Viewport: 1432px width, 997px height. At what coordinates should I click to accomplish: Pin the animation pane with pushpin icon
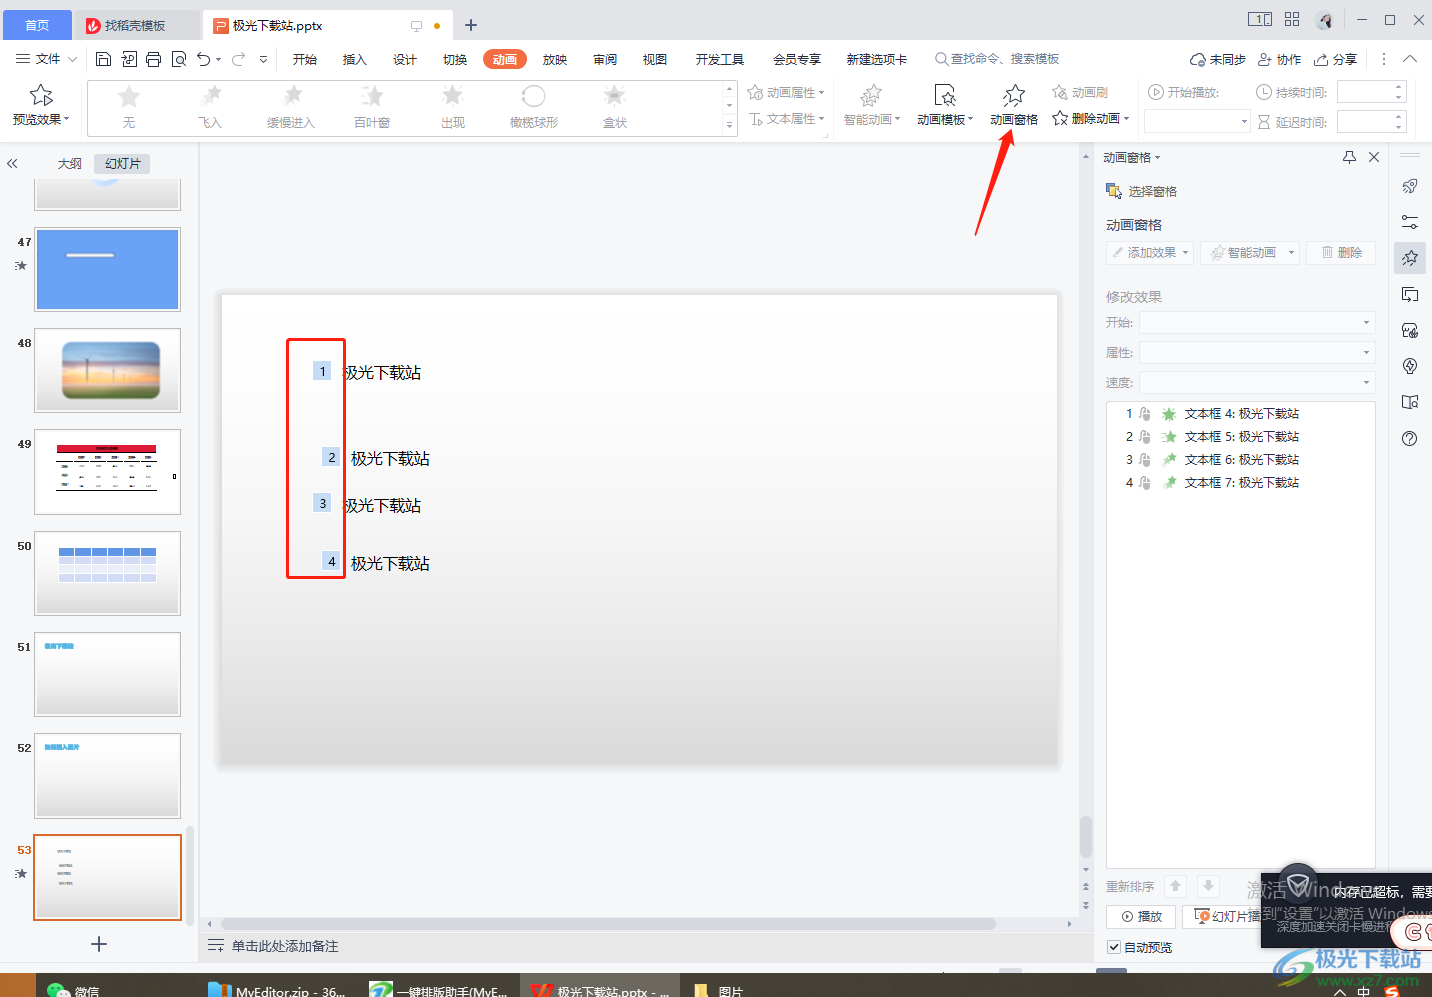(x=1349, y=157)
